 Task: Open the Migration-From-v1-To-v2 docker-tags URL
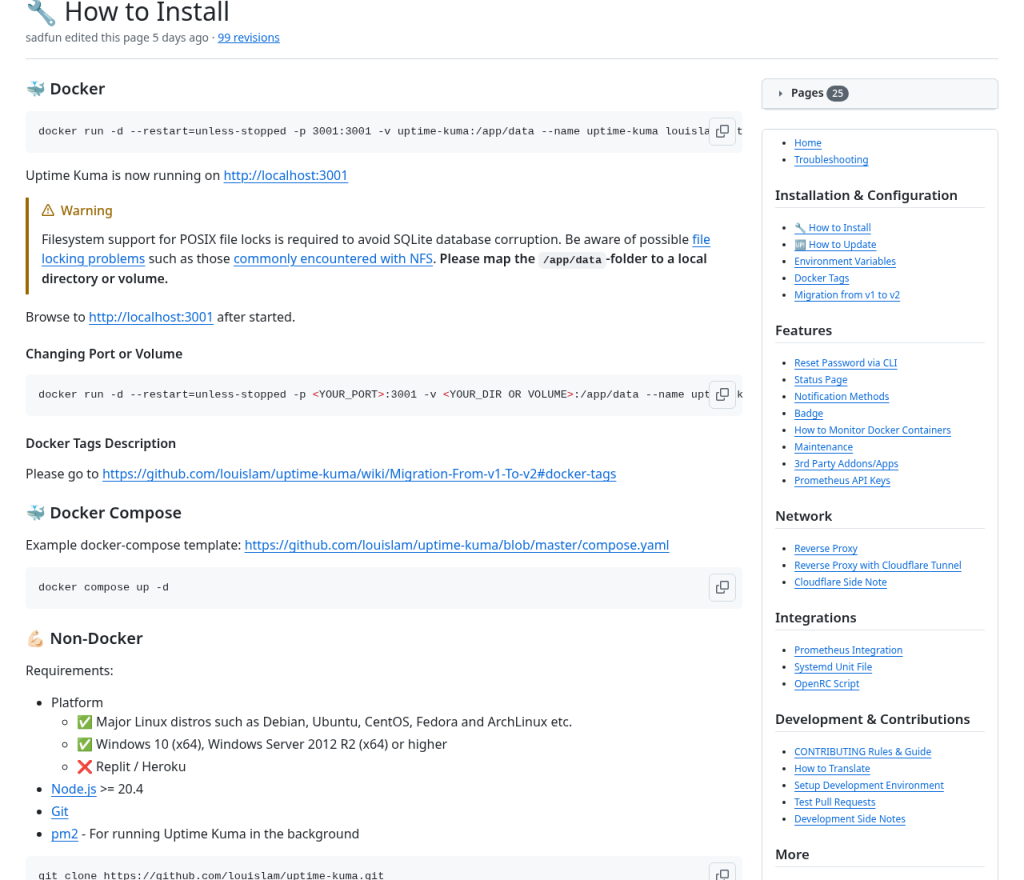click(x=359, y=474)
